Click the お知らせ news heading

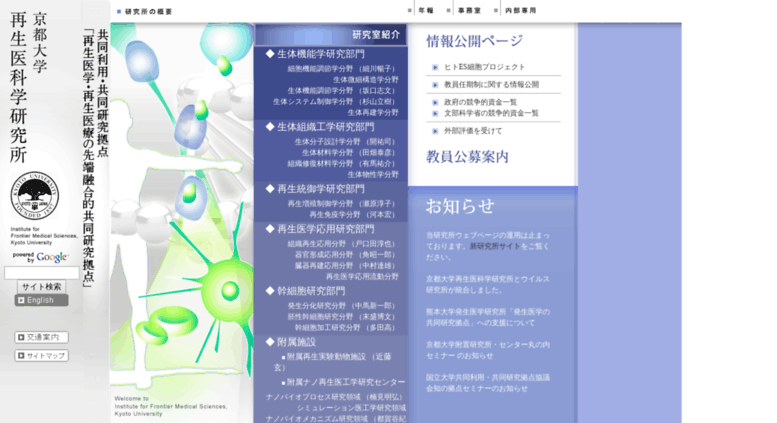click(460, 206)
